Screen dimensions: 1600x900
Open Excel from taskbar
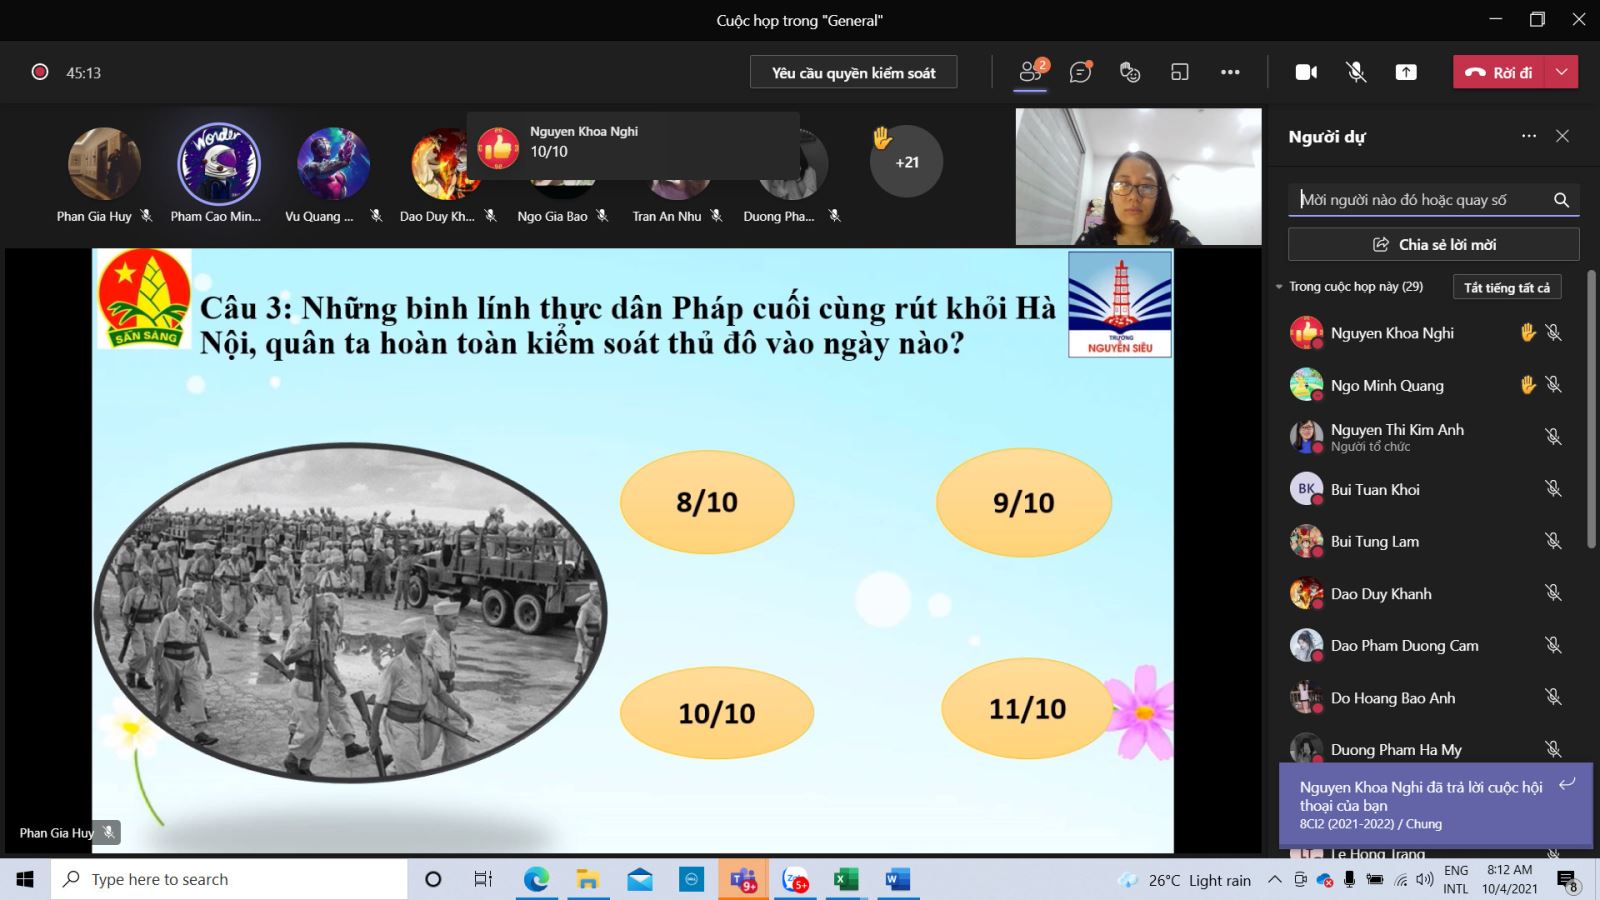846,879
